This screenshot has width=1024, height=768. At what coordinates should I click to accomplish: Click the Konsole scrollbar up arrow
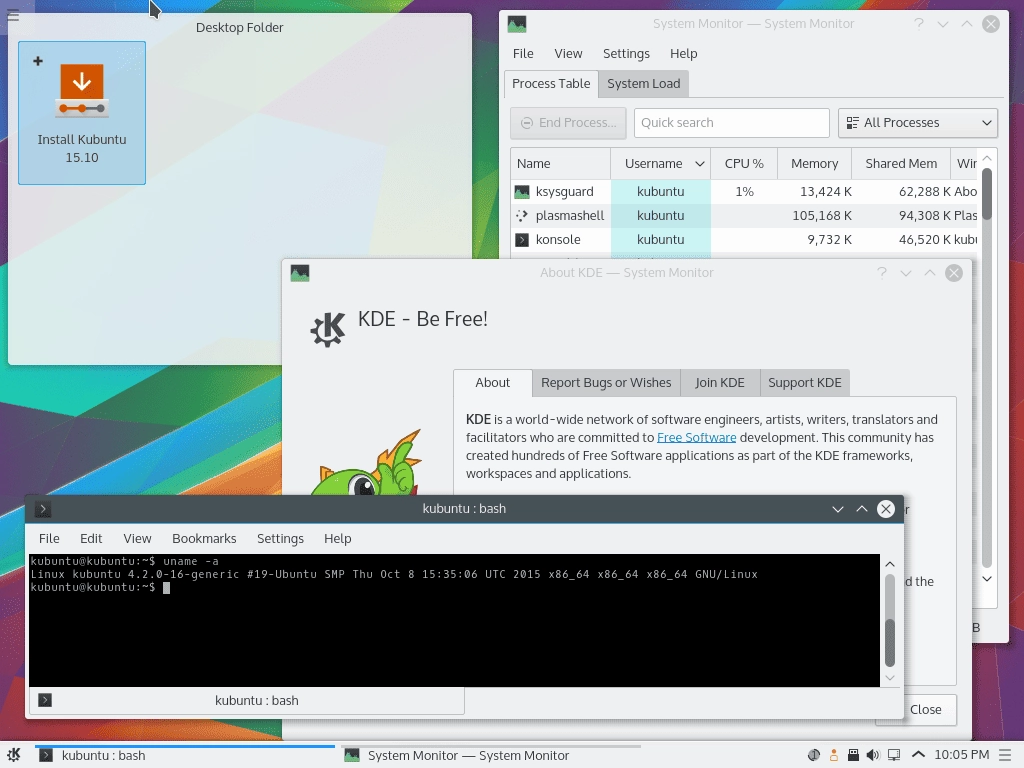click(x=889, y=564)
